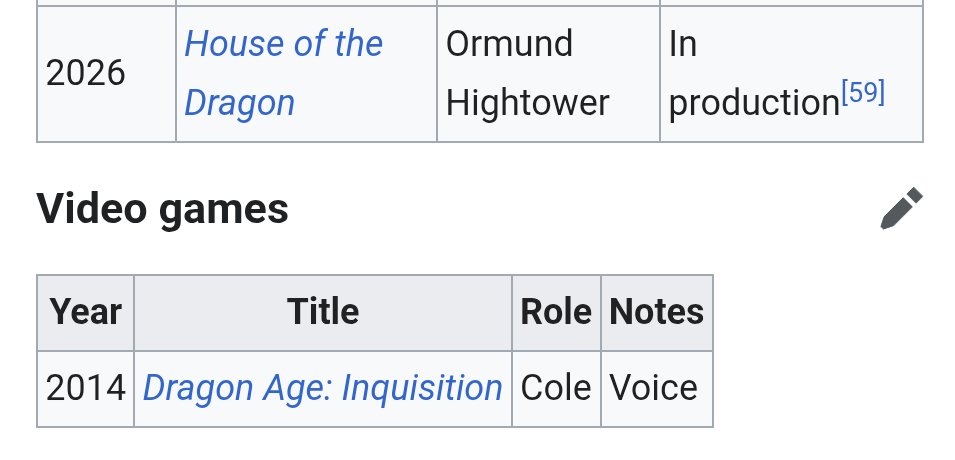
Task: Open citation reference 59
Action: 863,93
